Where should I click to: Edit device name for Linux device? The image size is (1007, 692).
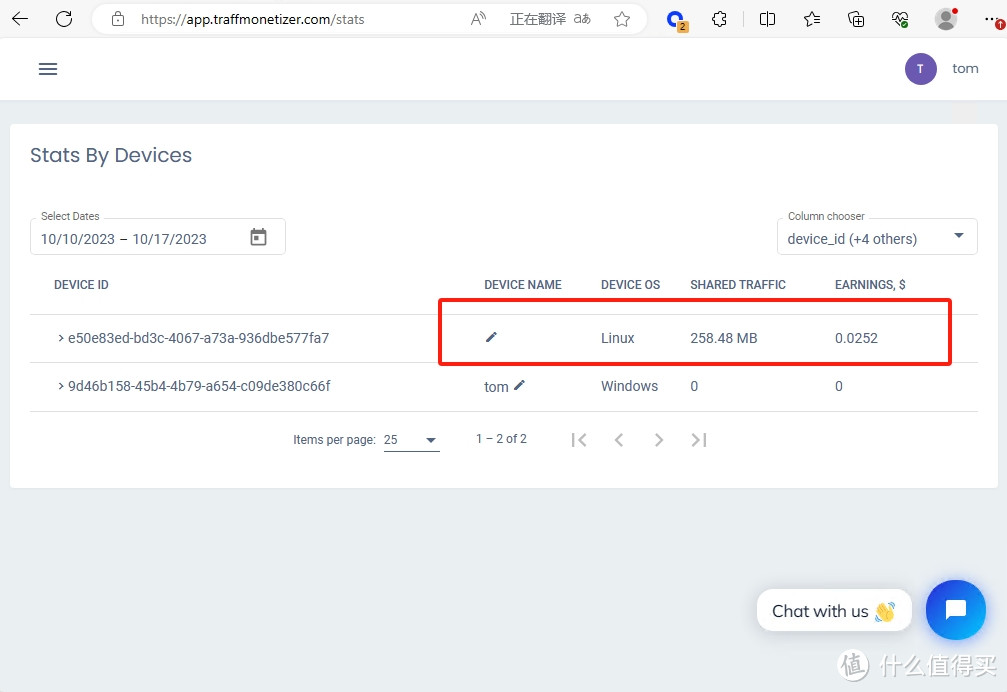[x=491, y=337]
